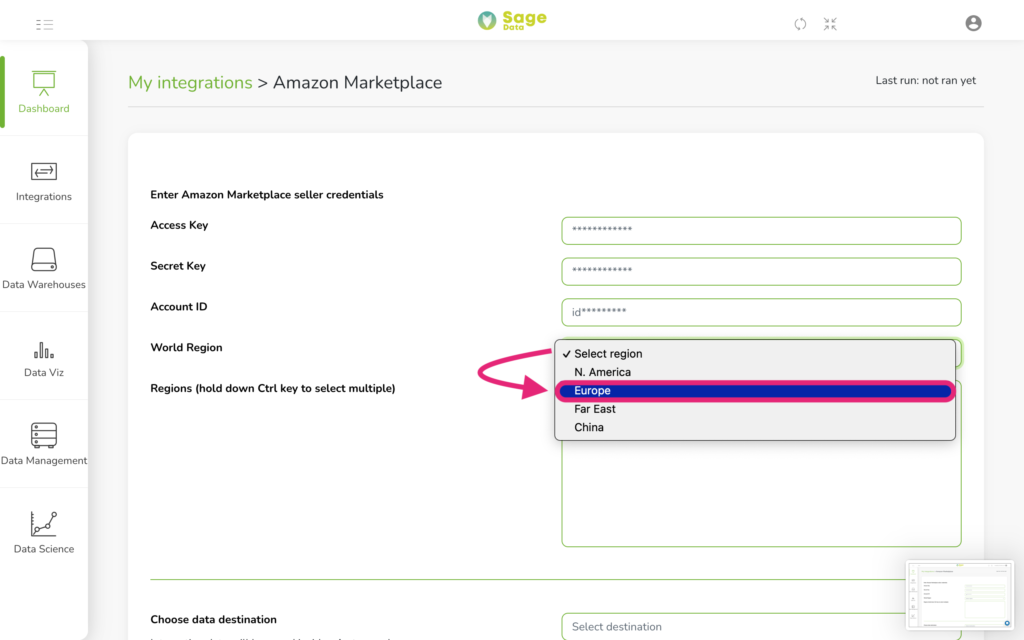Image resolution: width=1024 pixels, height=640 pixels.
Task: Open Data Science in the sidebar
Action: (x=44, y=533)
